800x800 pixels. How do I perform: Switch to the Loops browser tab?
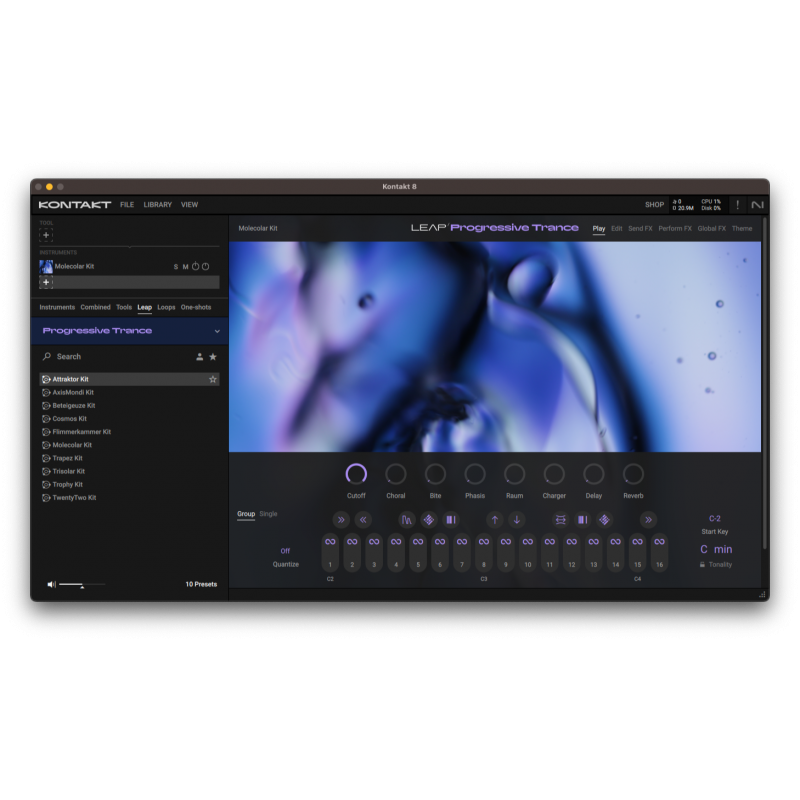tap(166, 307)
